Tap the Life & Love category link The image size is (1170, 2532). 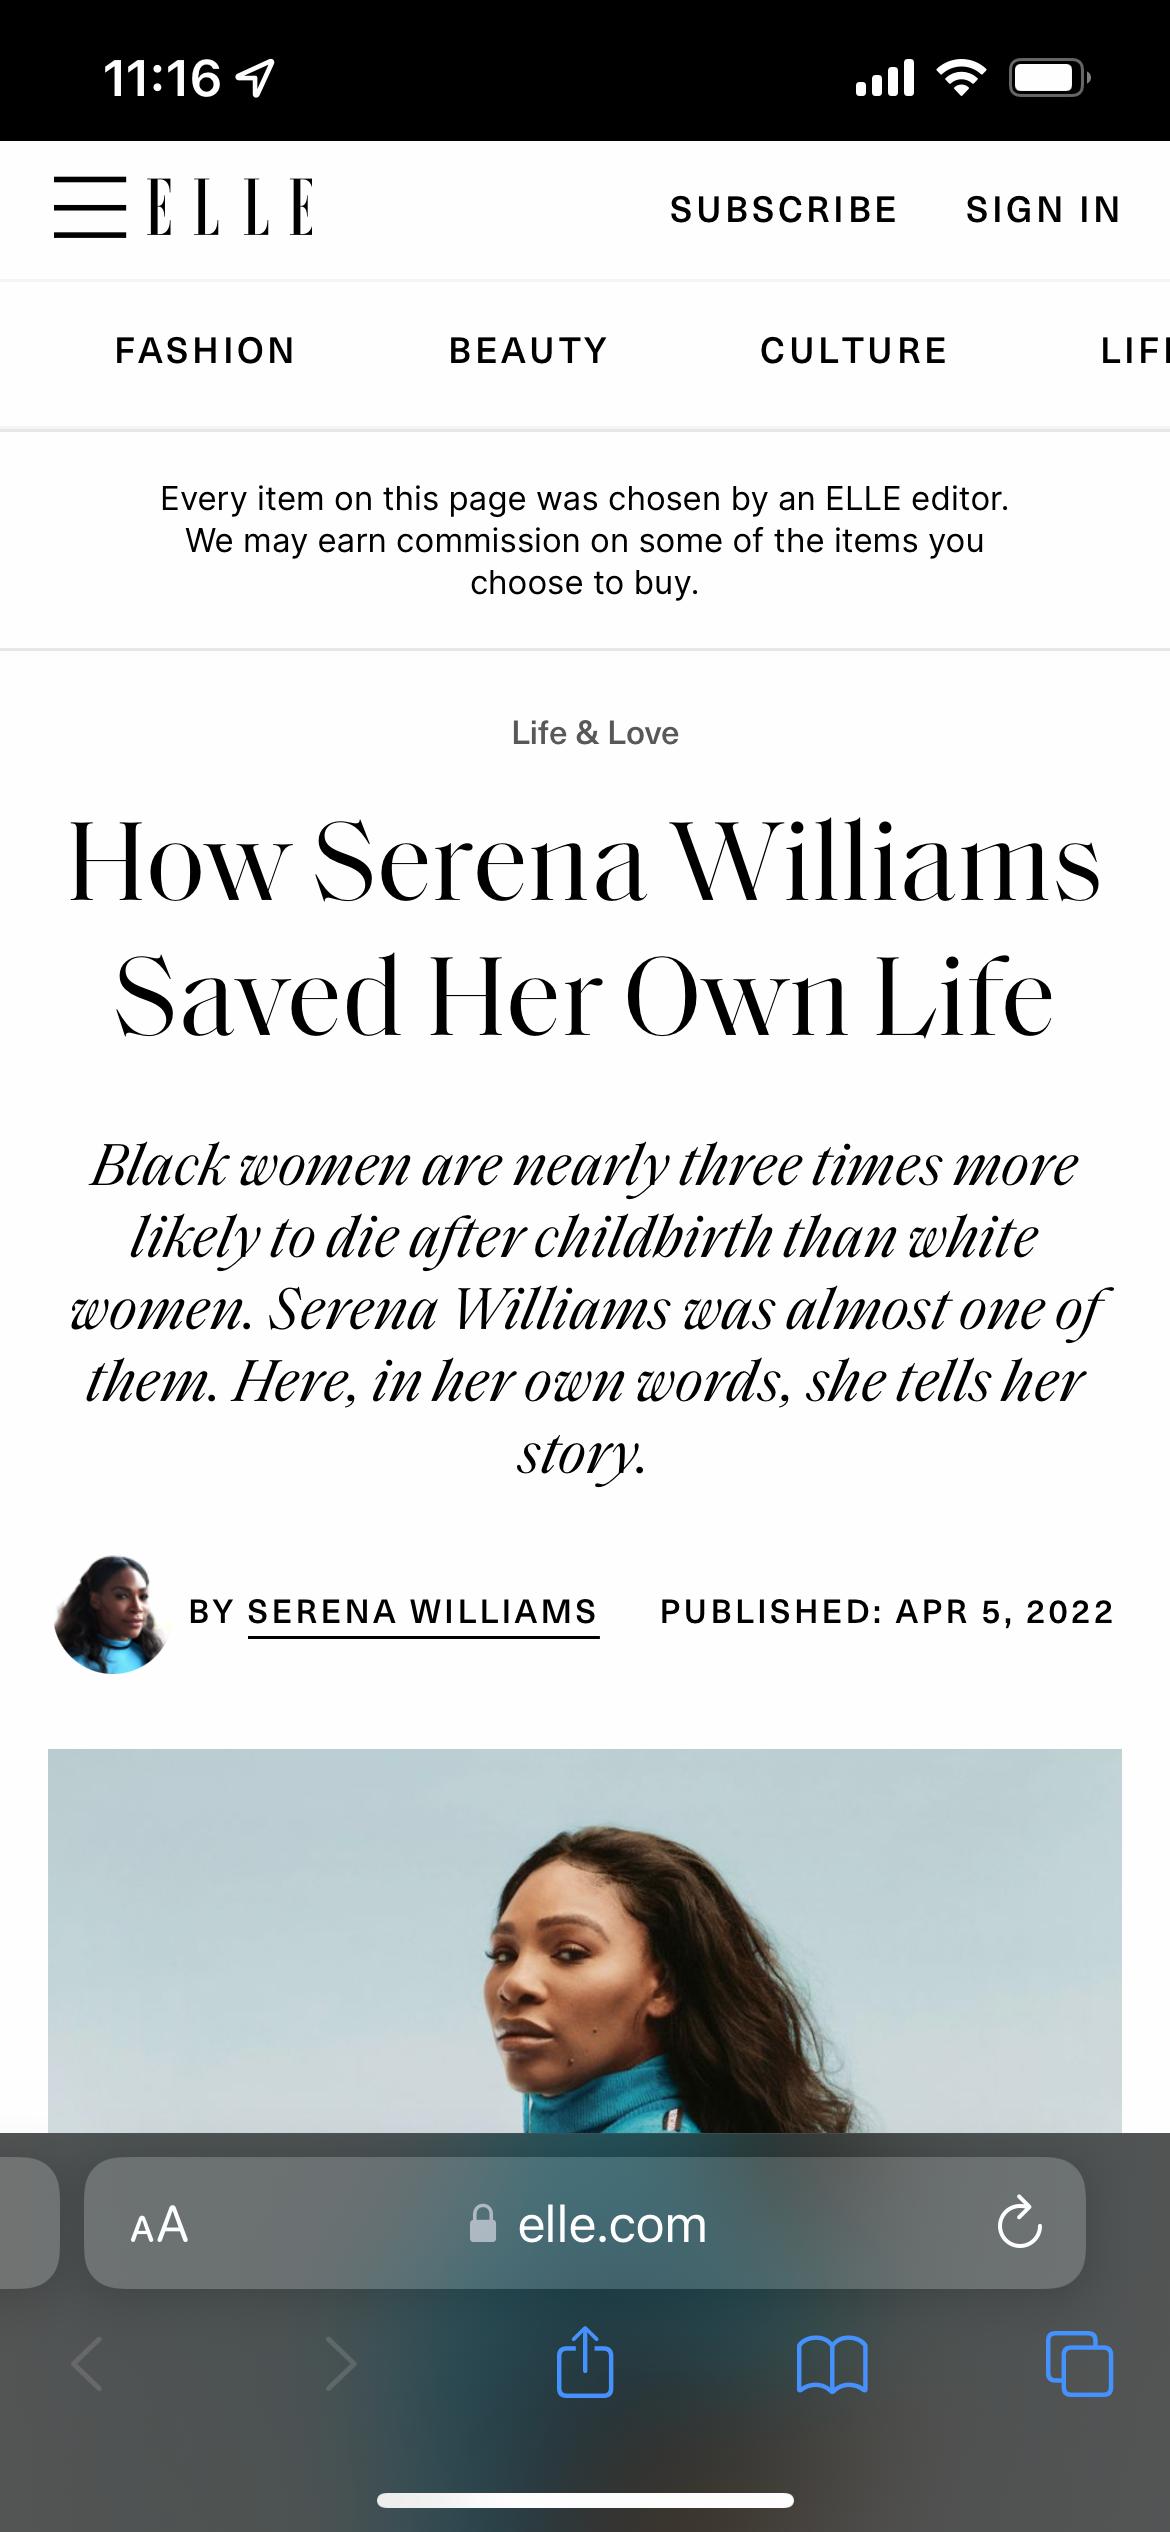595,733
